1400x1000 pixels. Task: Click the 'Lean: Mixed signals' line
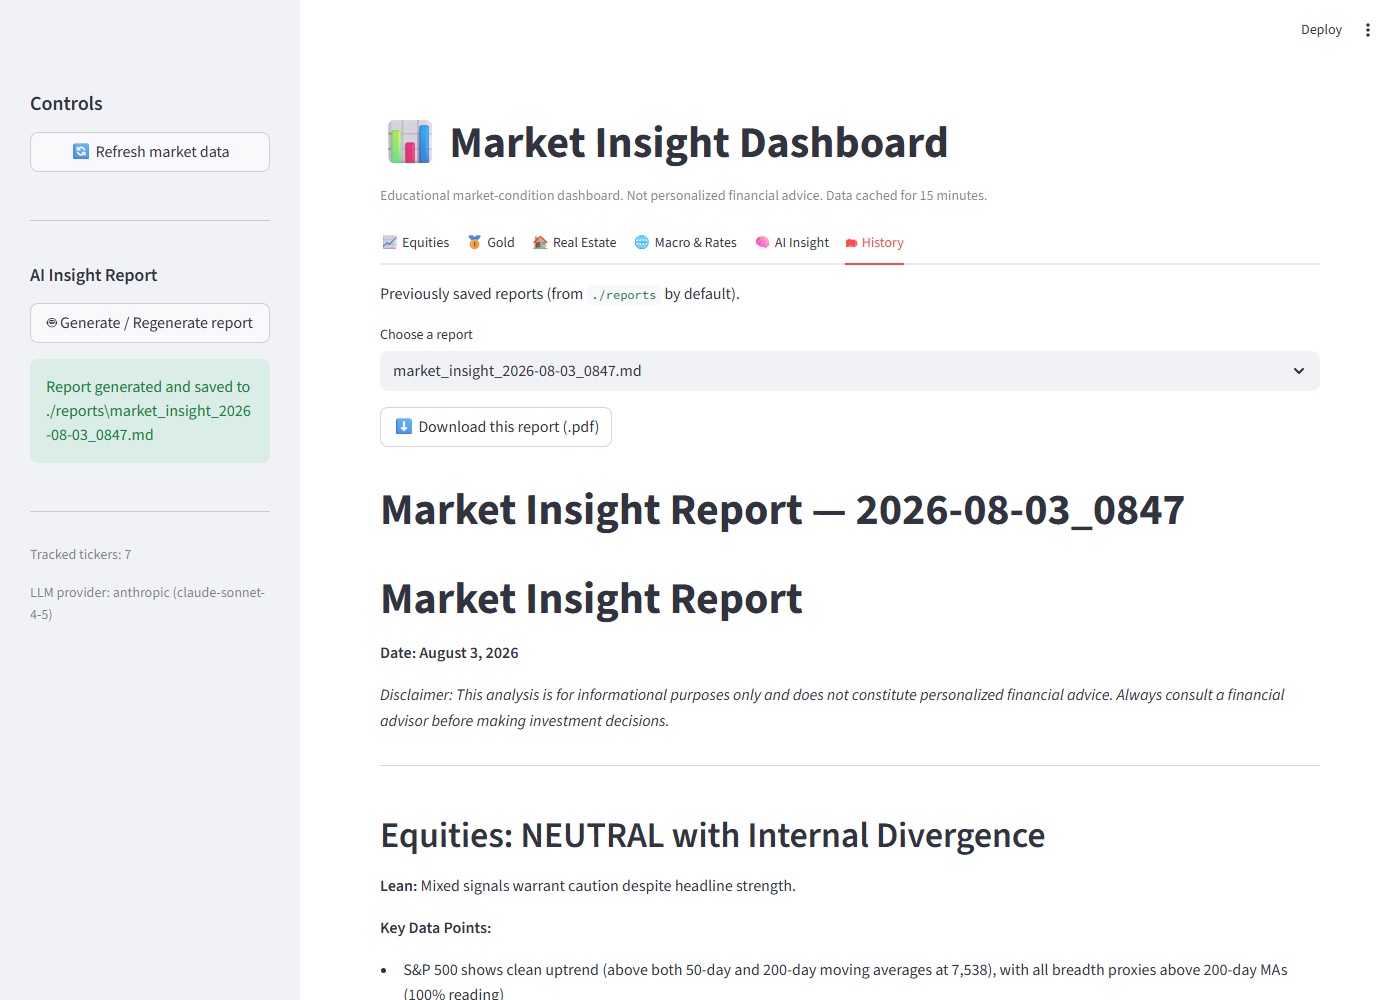[588, 886]
